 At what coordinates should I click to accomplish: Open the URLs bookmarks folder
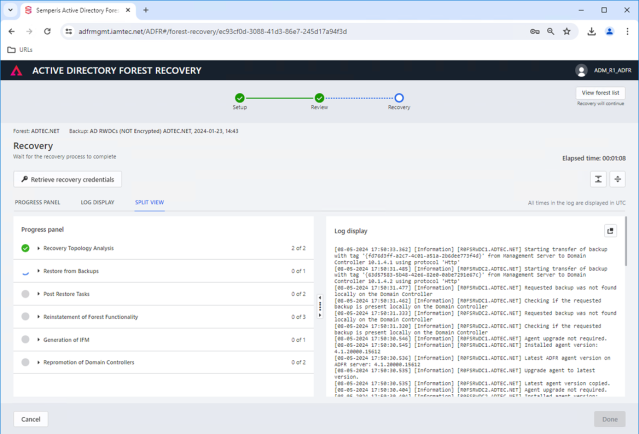(20, 50)
